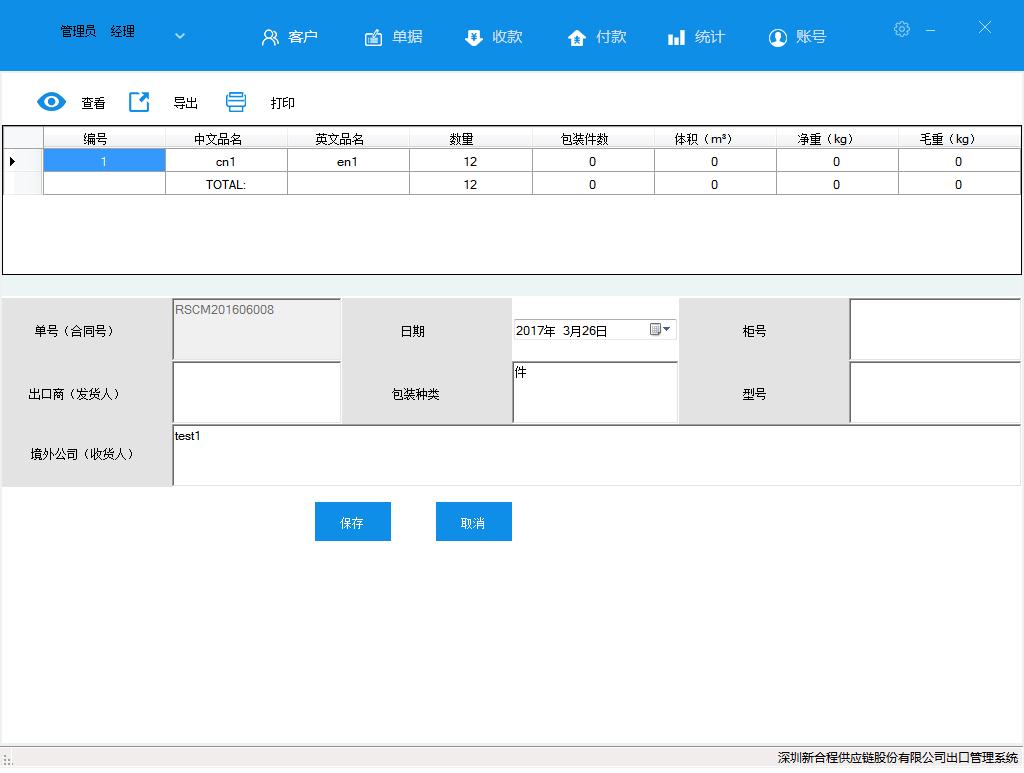Click the 导出 export text button

coord(185,103)
